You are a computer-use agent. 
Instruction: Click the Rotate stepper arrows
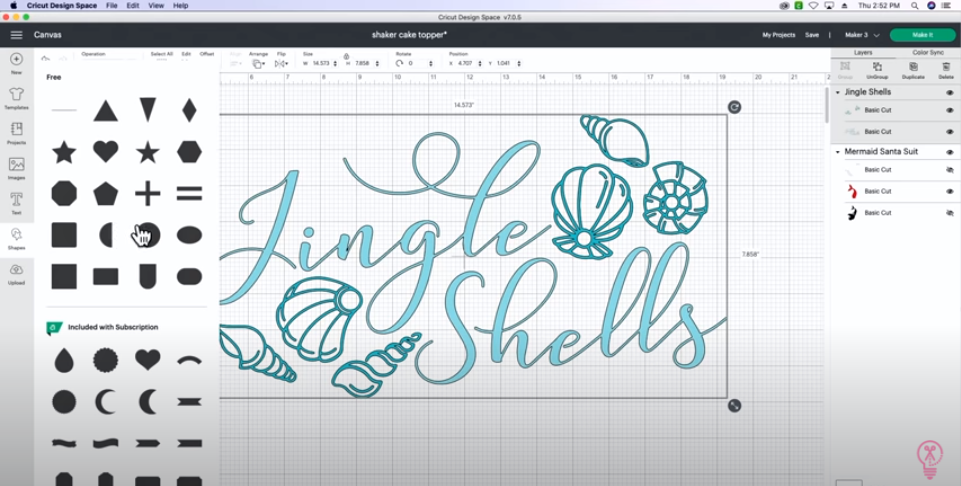[431, 64]
